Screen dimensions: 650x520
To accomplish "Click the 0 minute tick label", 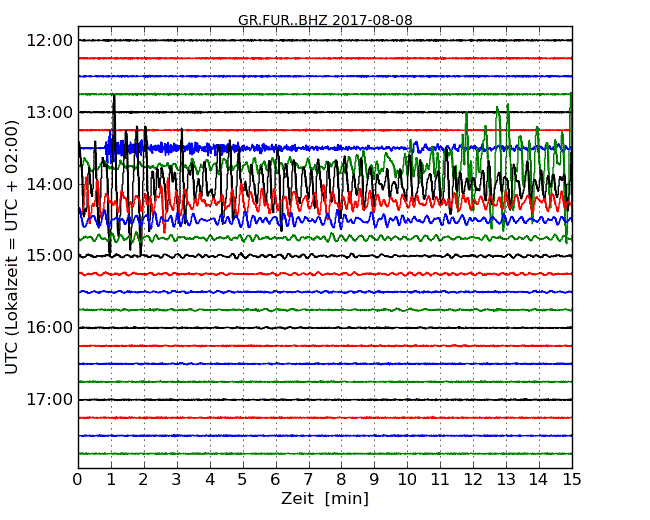I will pyautogui.click(x=78, y=479).
